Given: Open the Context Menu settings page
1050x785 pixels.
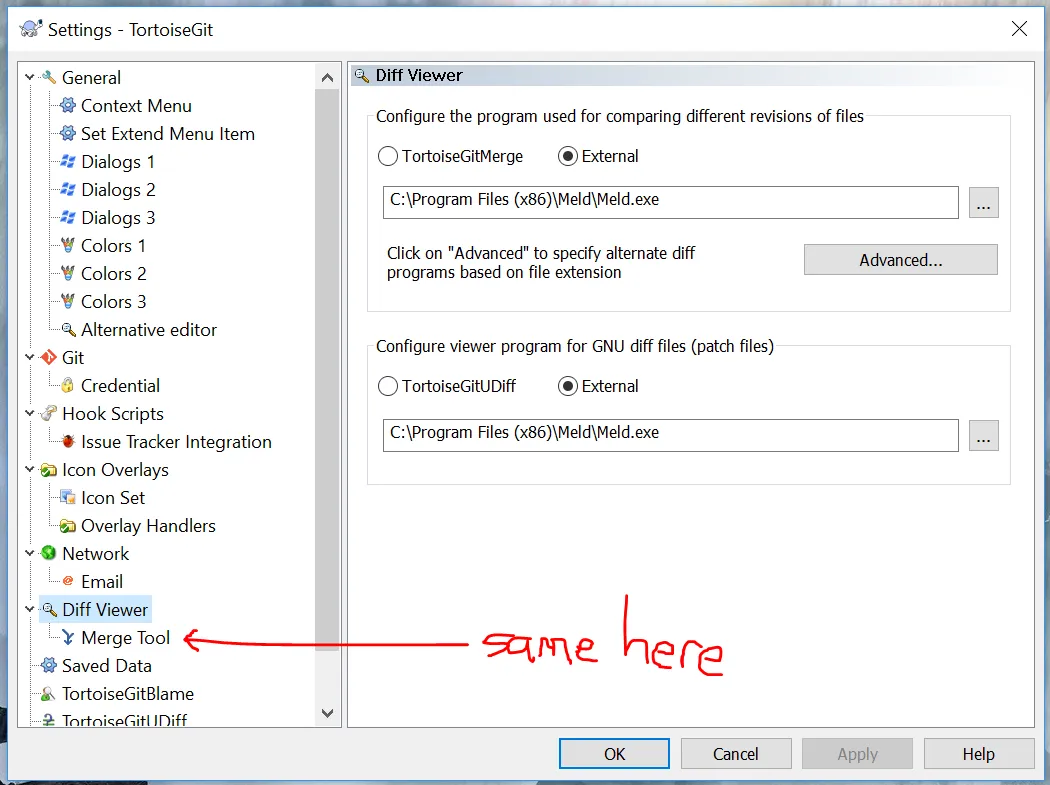Looking at the screenshot, I should click(136, 106).
